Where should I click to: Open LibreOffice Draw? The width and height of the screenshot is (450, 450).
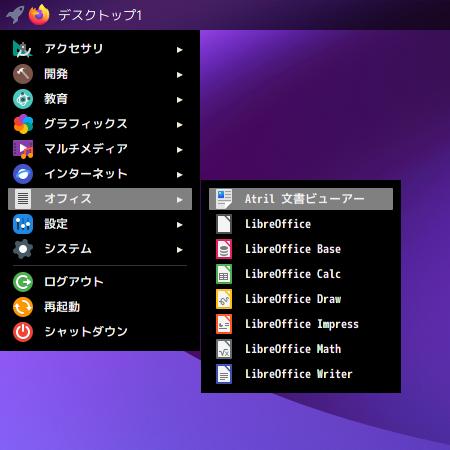click(301, 299)
